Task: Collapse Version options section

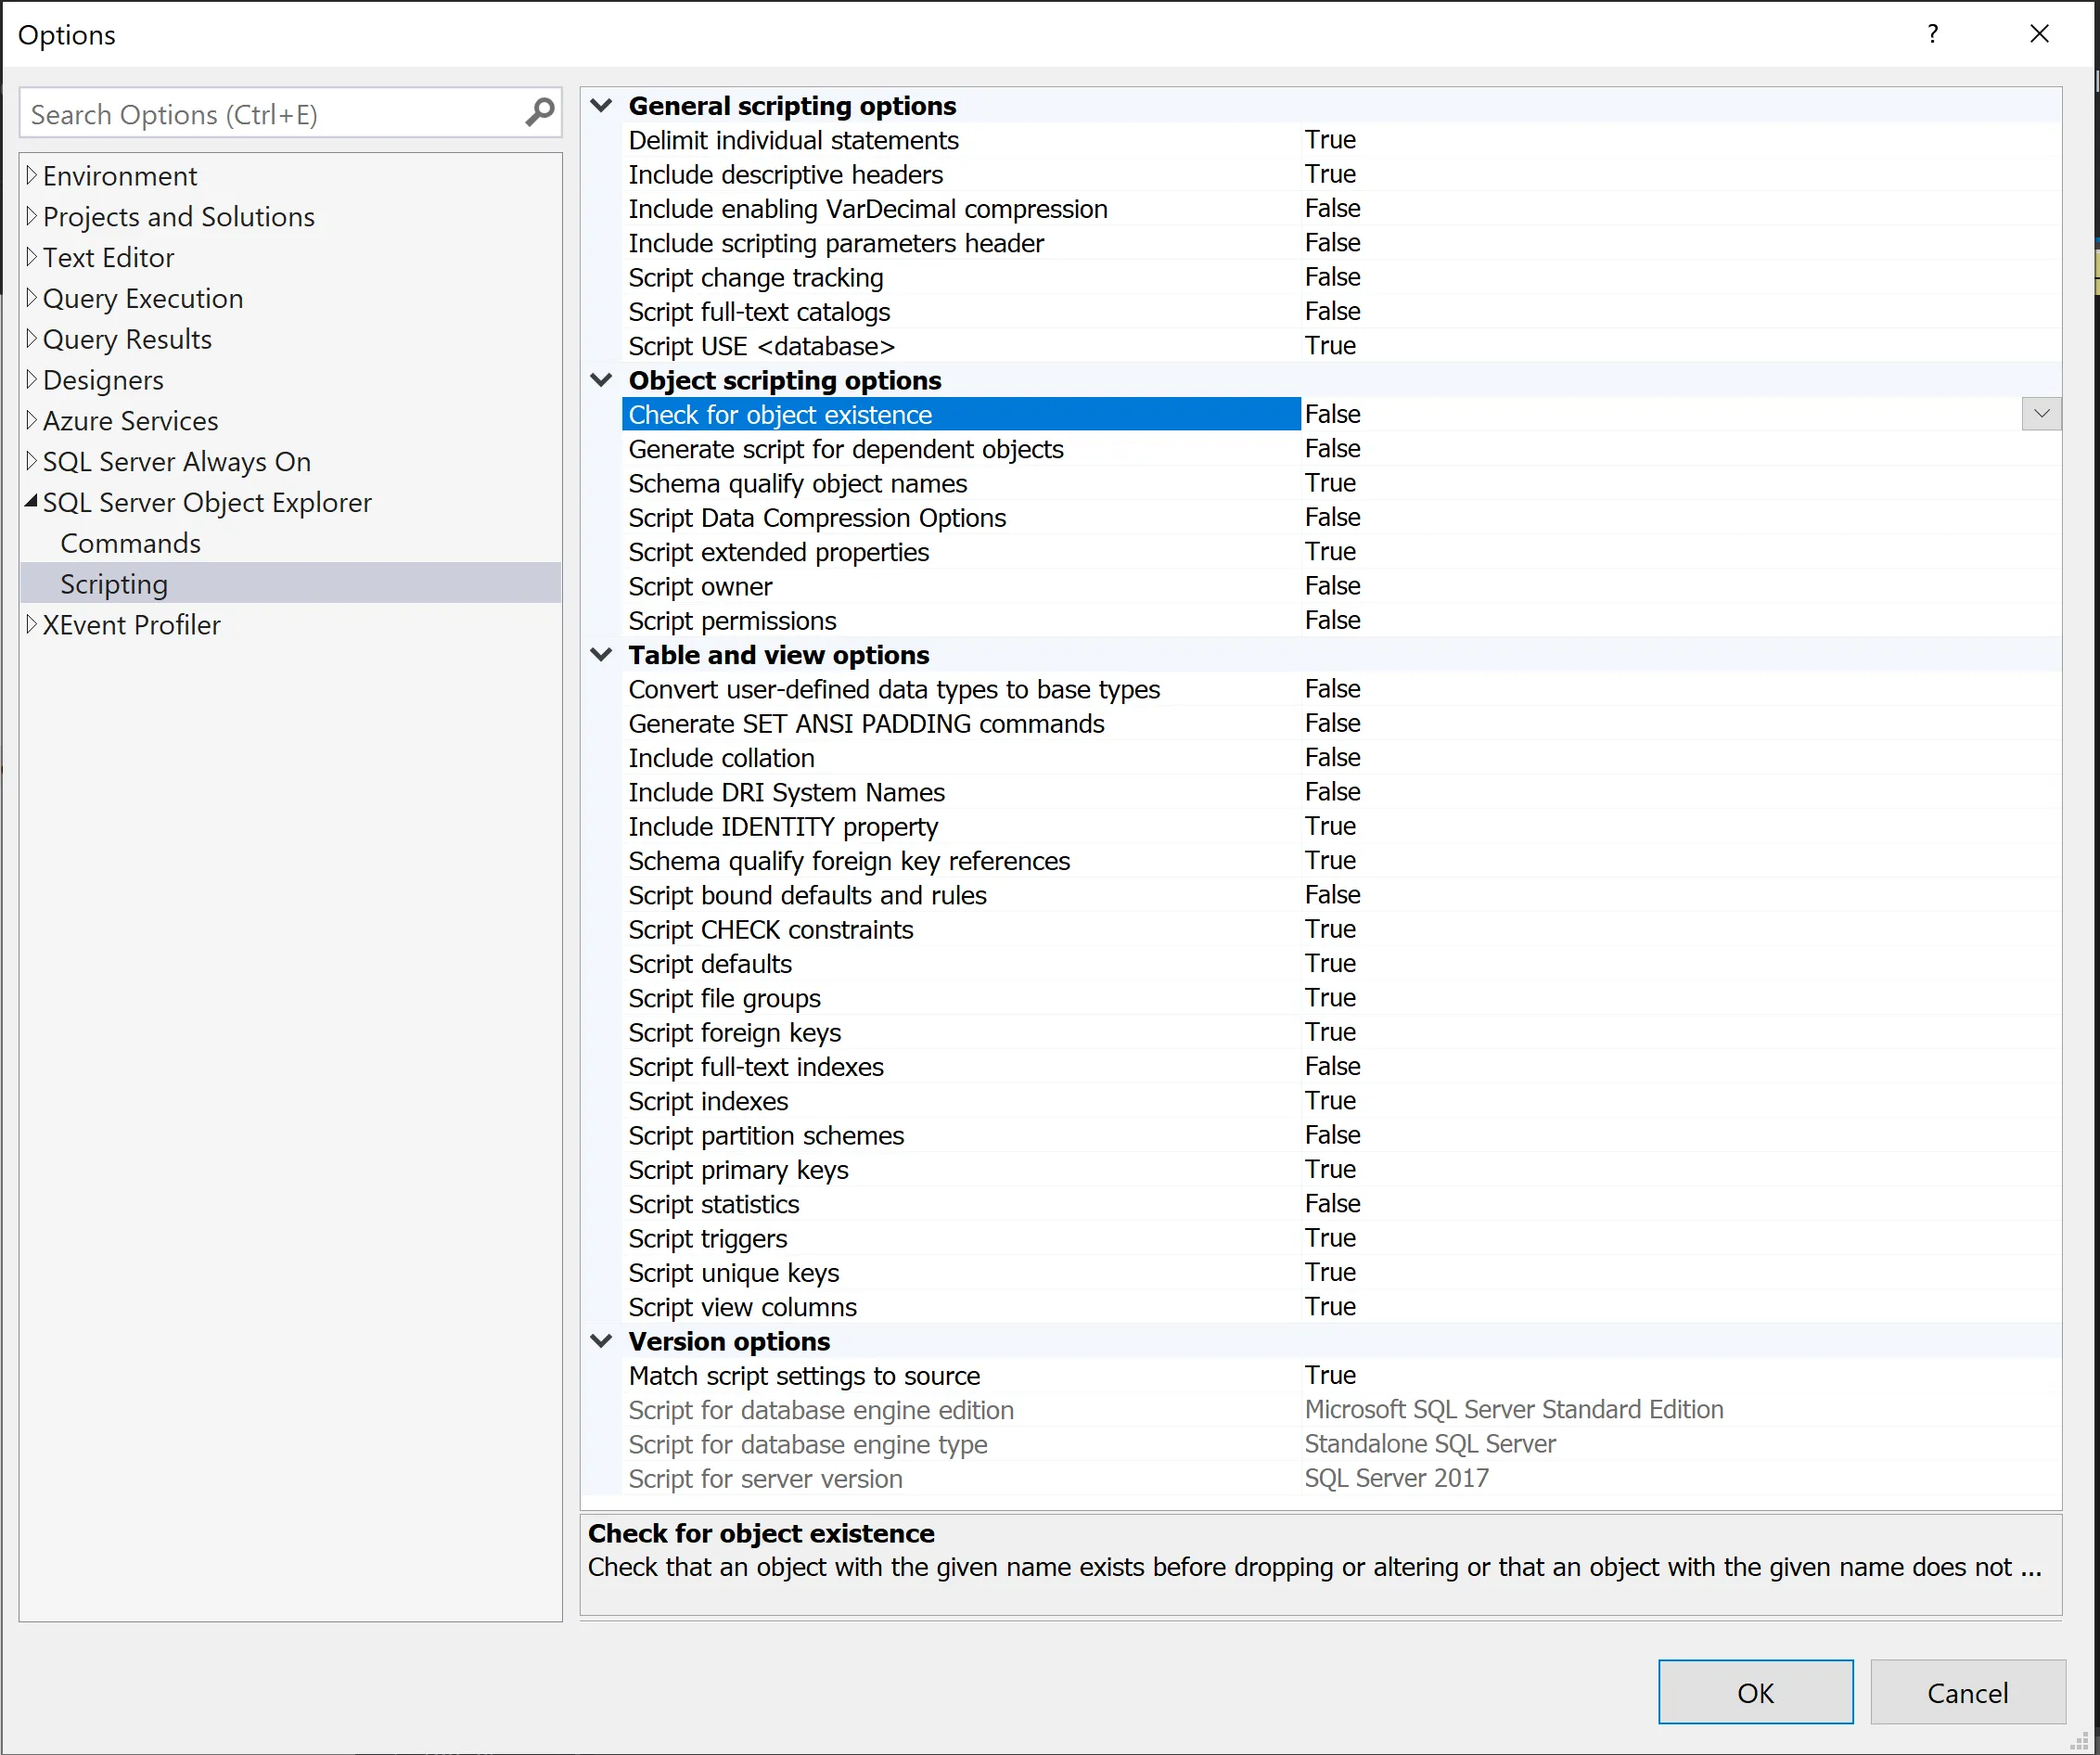Action: 601,1341
